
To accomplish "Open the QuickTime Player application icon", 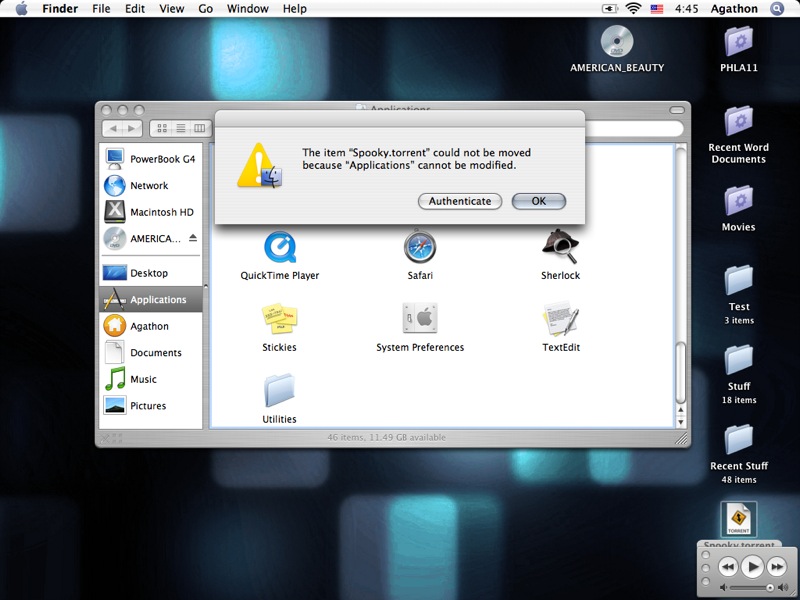I will (x=280, y=247).
